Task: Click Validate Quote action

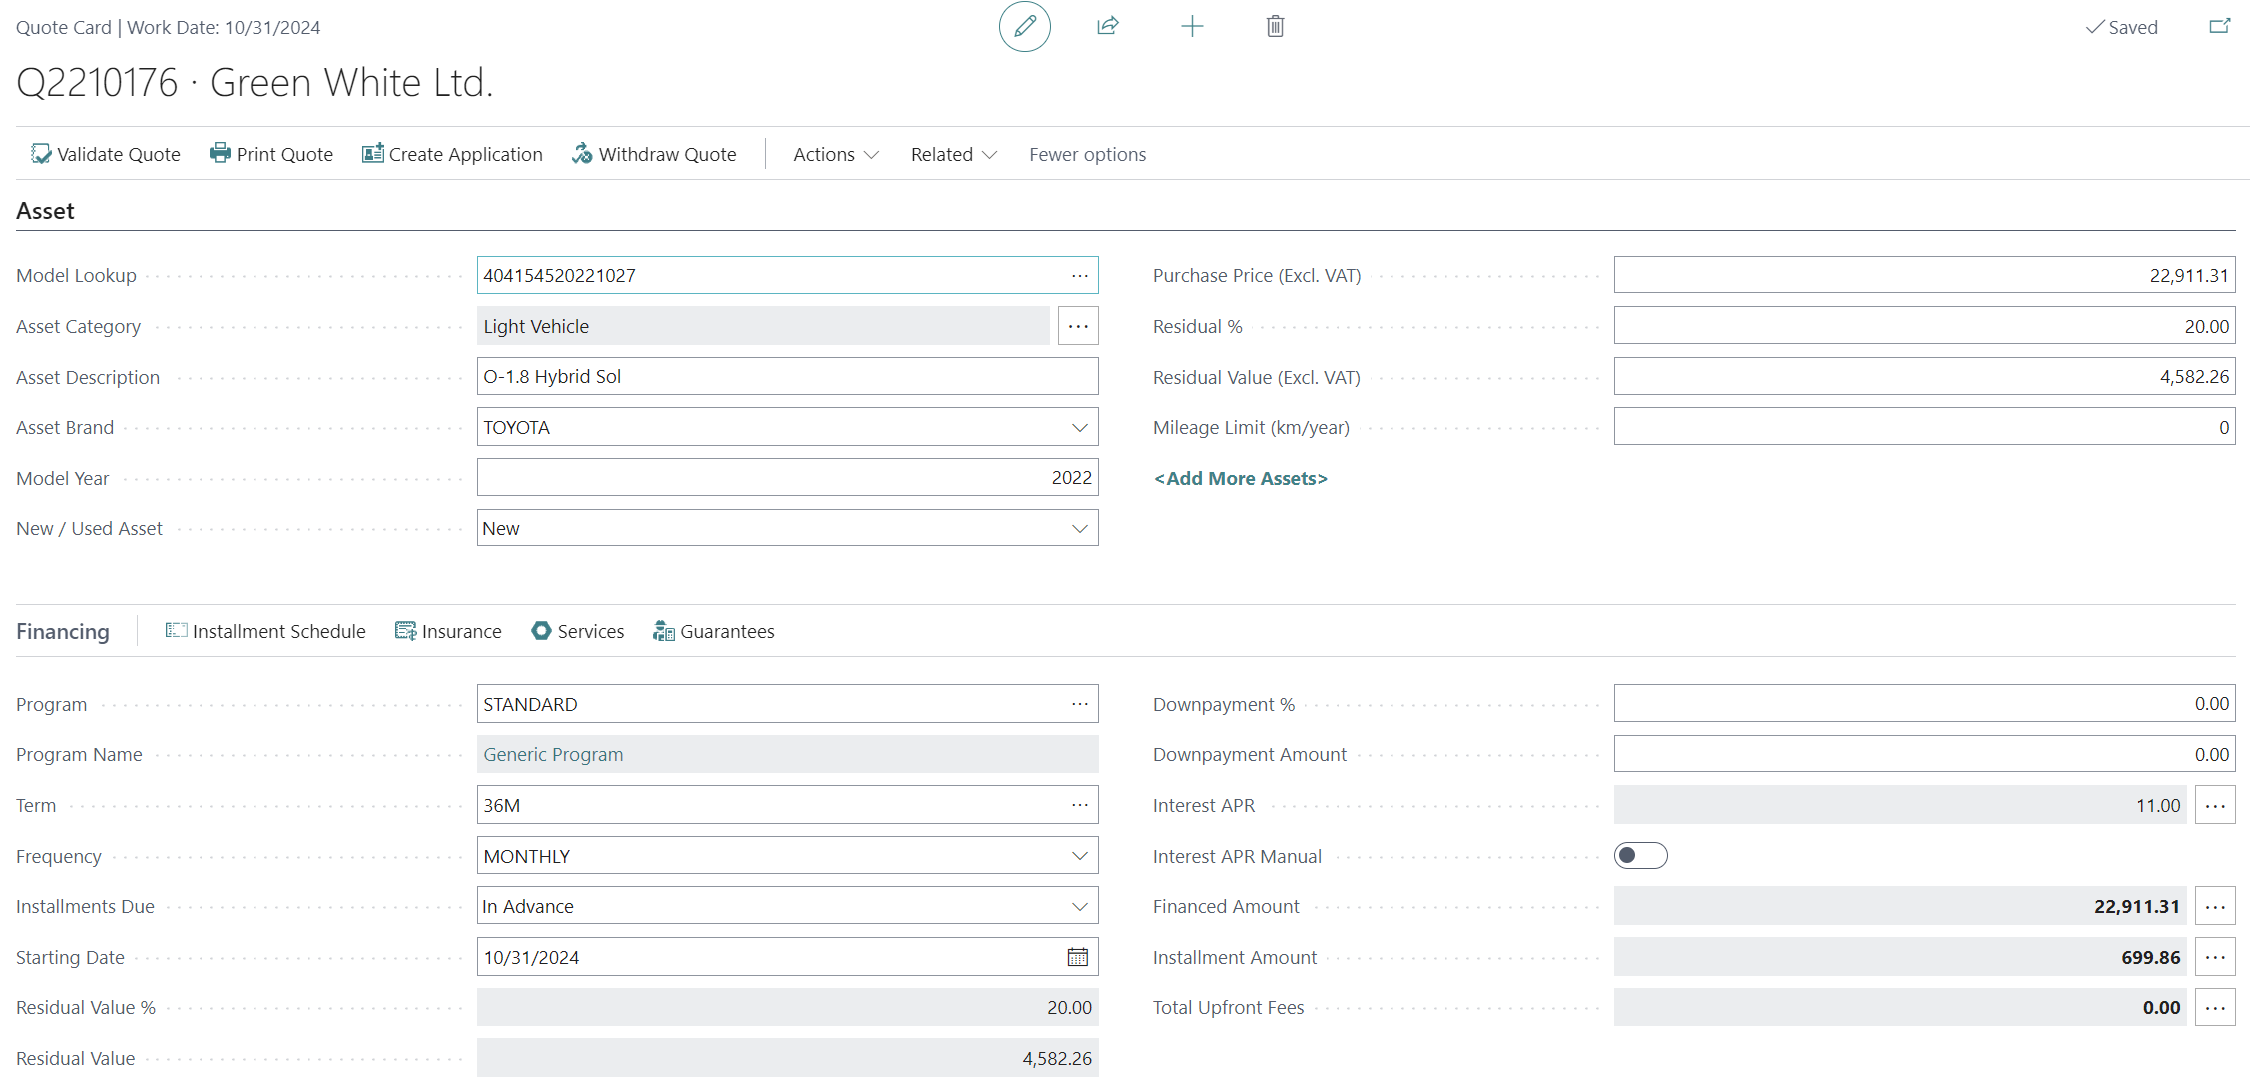Action: coord(106,154)
